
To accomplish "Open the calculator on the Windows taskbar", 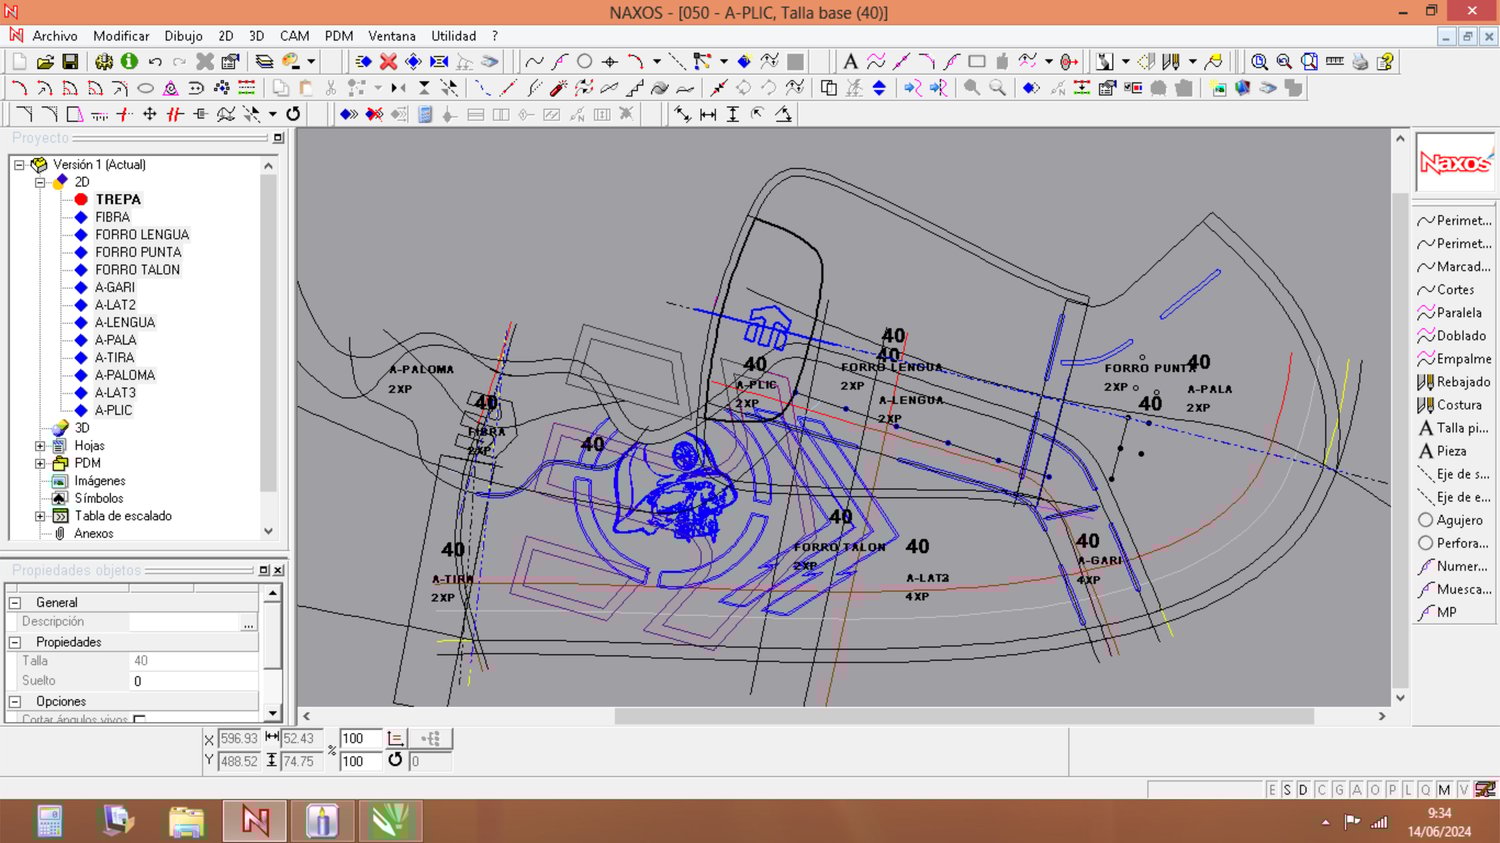I will point(49,821).
